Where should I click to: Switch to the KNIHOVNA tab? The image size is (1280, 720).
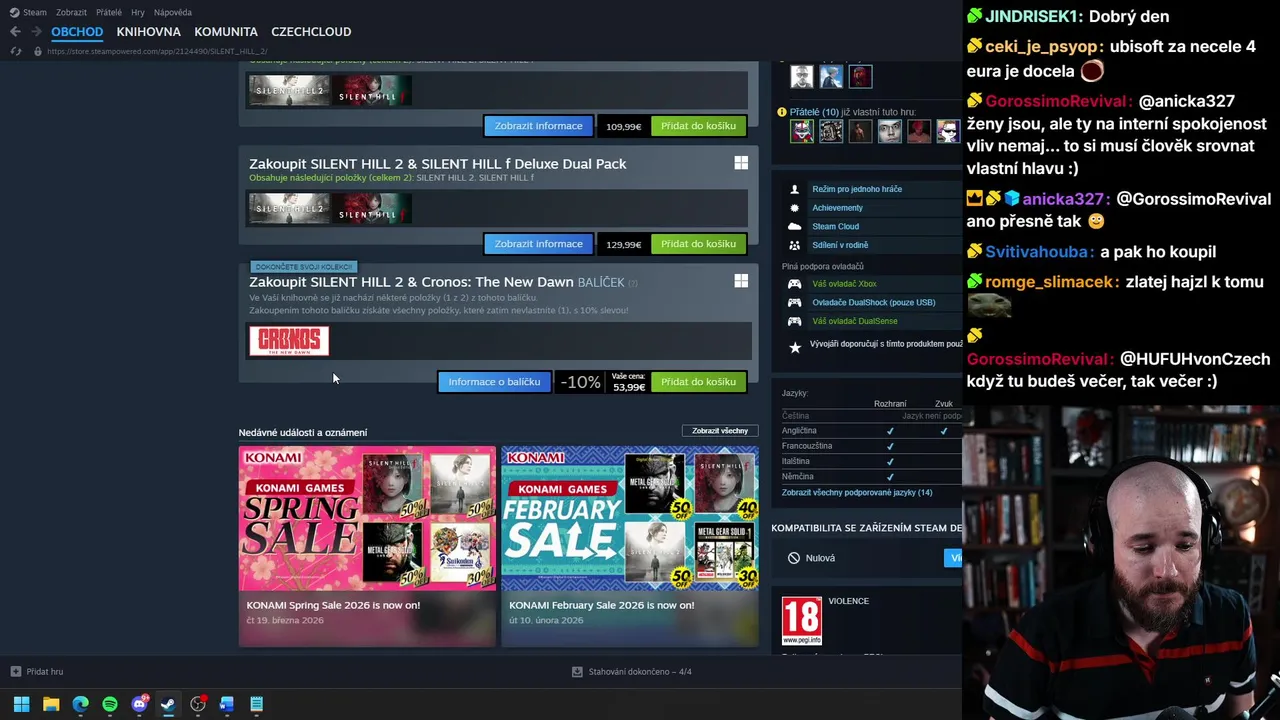(148, 31)
